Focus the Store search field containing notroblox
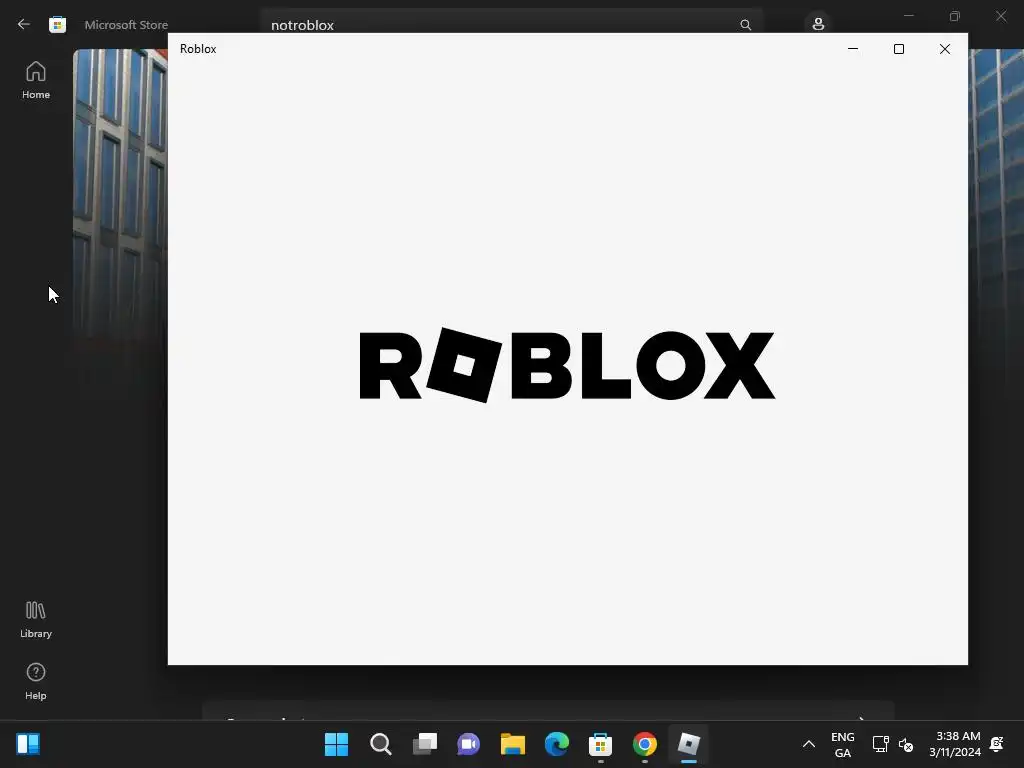The image size is (1024, 768). coord(511,25)
